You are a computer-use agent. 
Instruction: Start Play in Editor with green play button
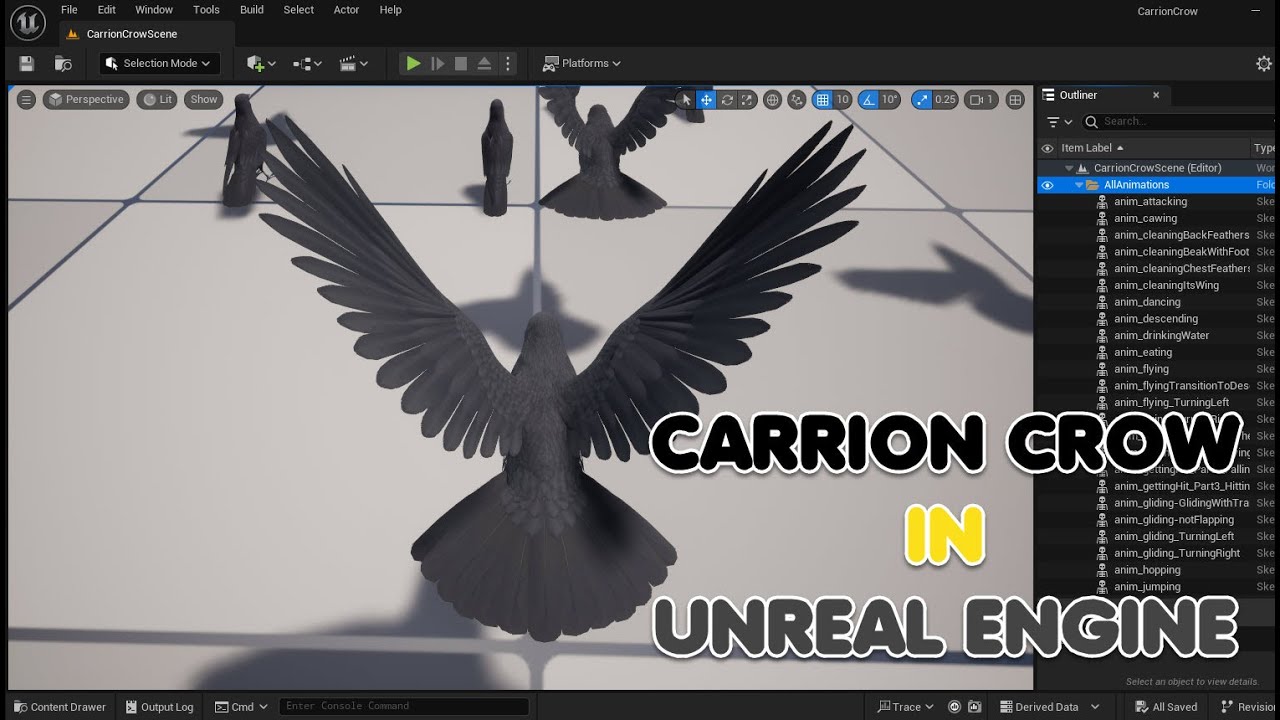click(x=413, y=63)
